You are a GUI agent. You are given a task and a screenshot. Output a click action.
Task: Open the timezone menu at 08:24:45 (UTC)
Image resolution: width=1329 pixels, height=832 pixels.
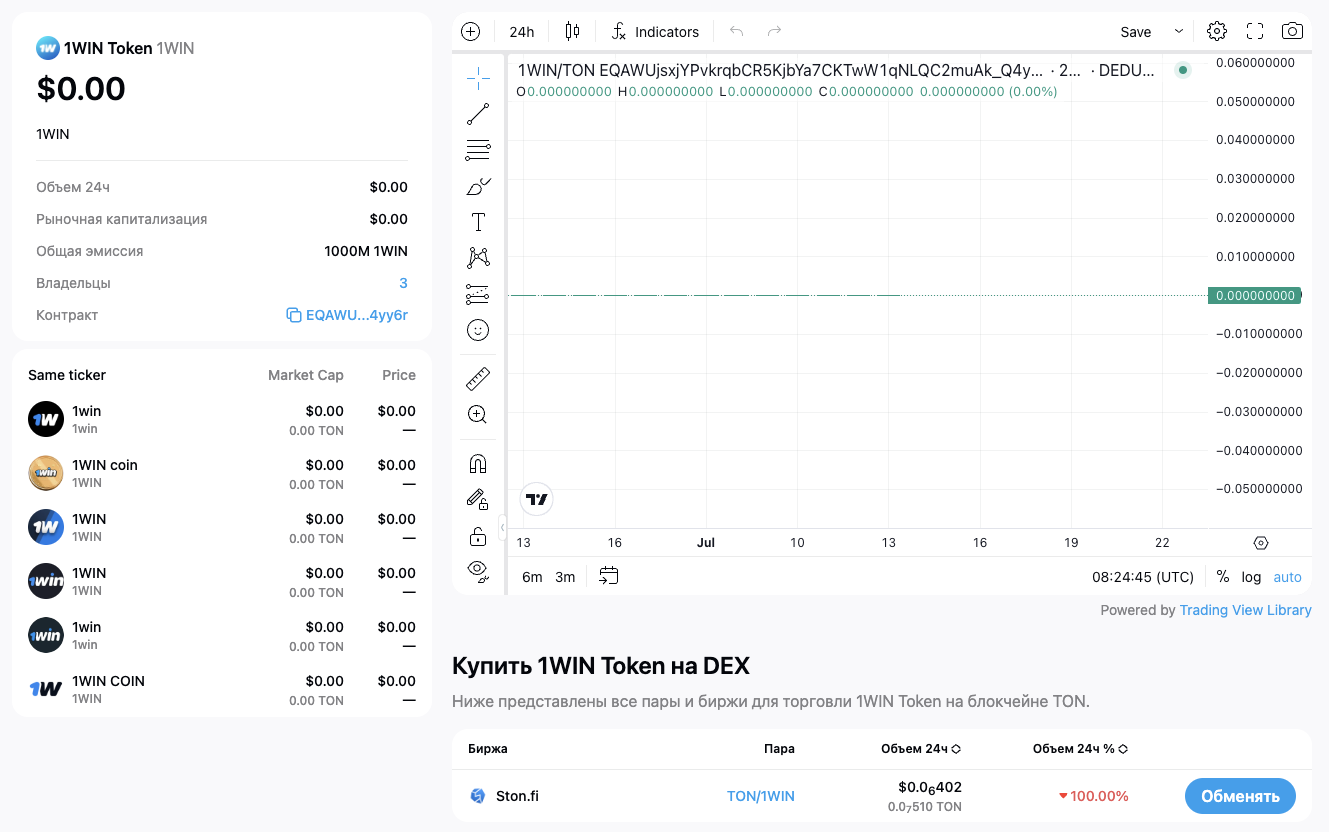(x=1143, y=576)
